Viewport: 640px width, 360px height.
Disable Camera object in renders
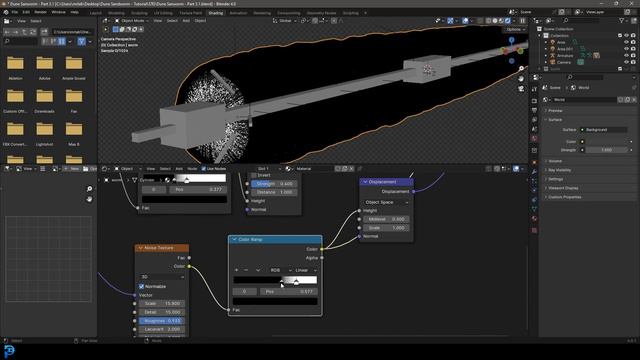[x=633, y=62]
